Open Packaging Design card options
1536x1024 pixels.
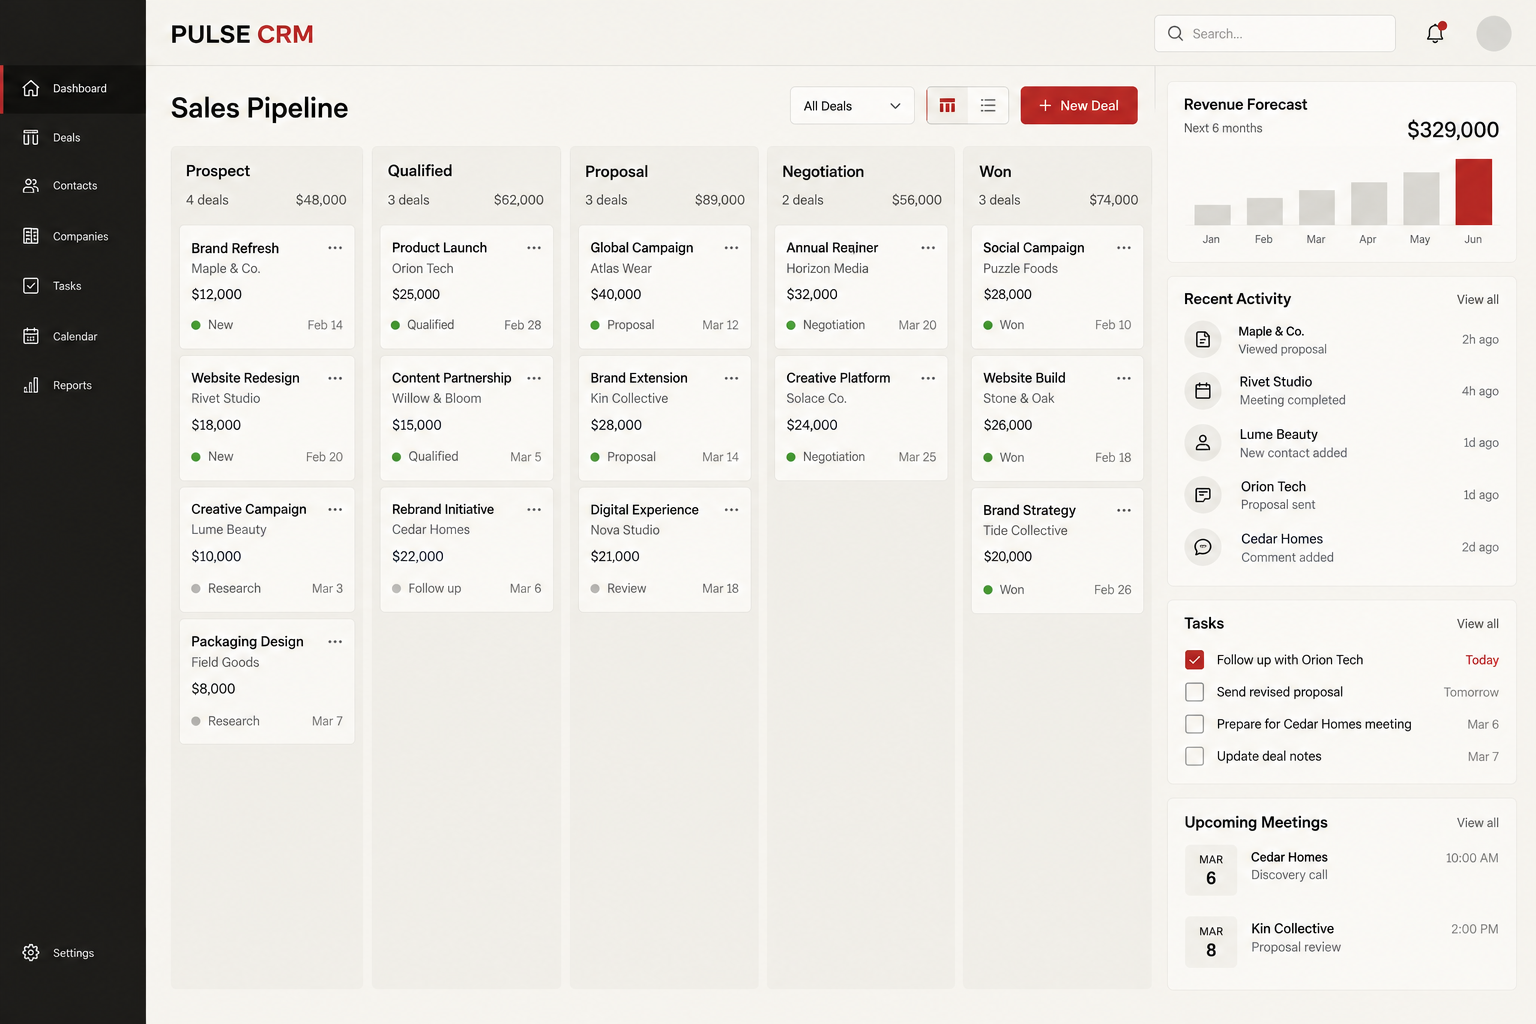(335, 641)
